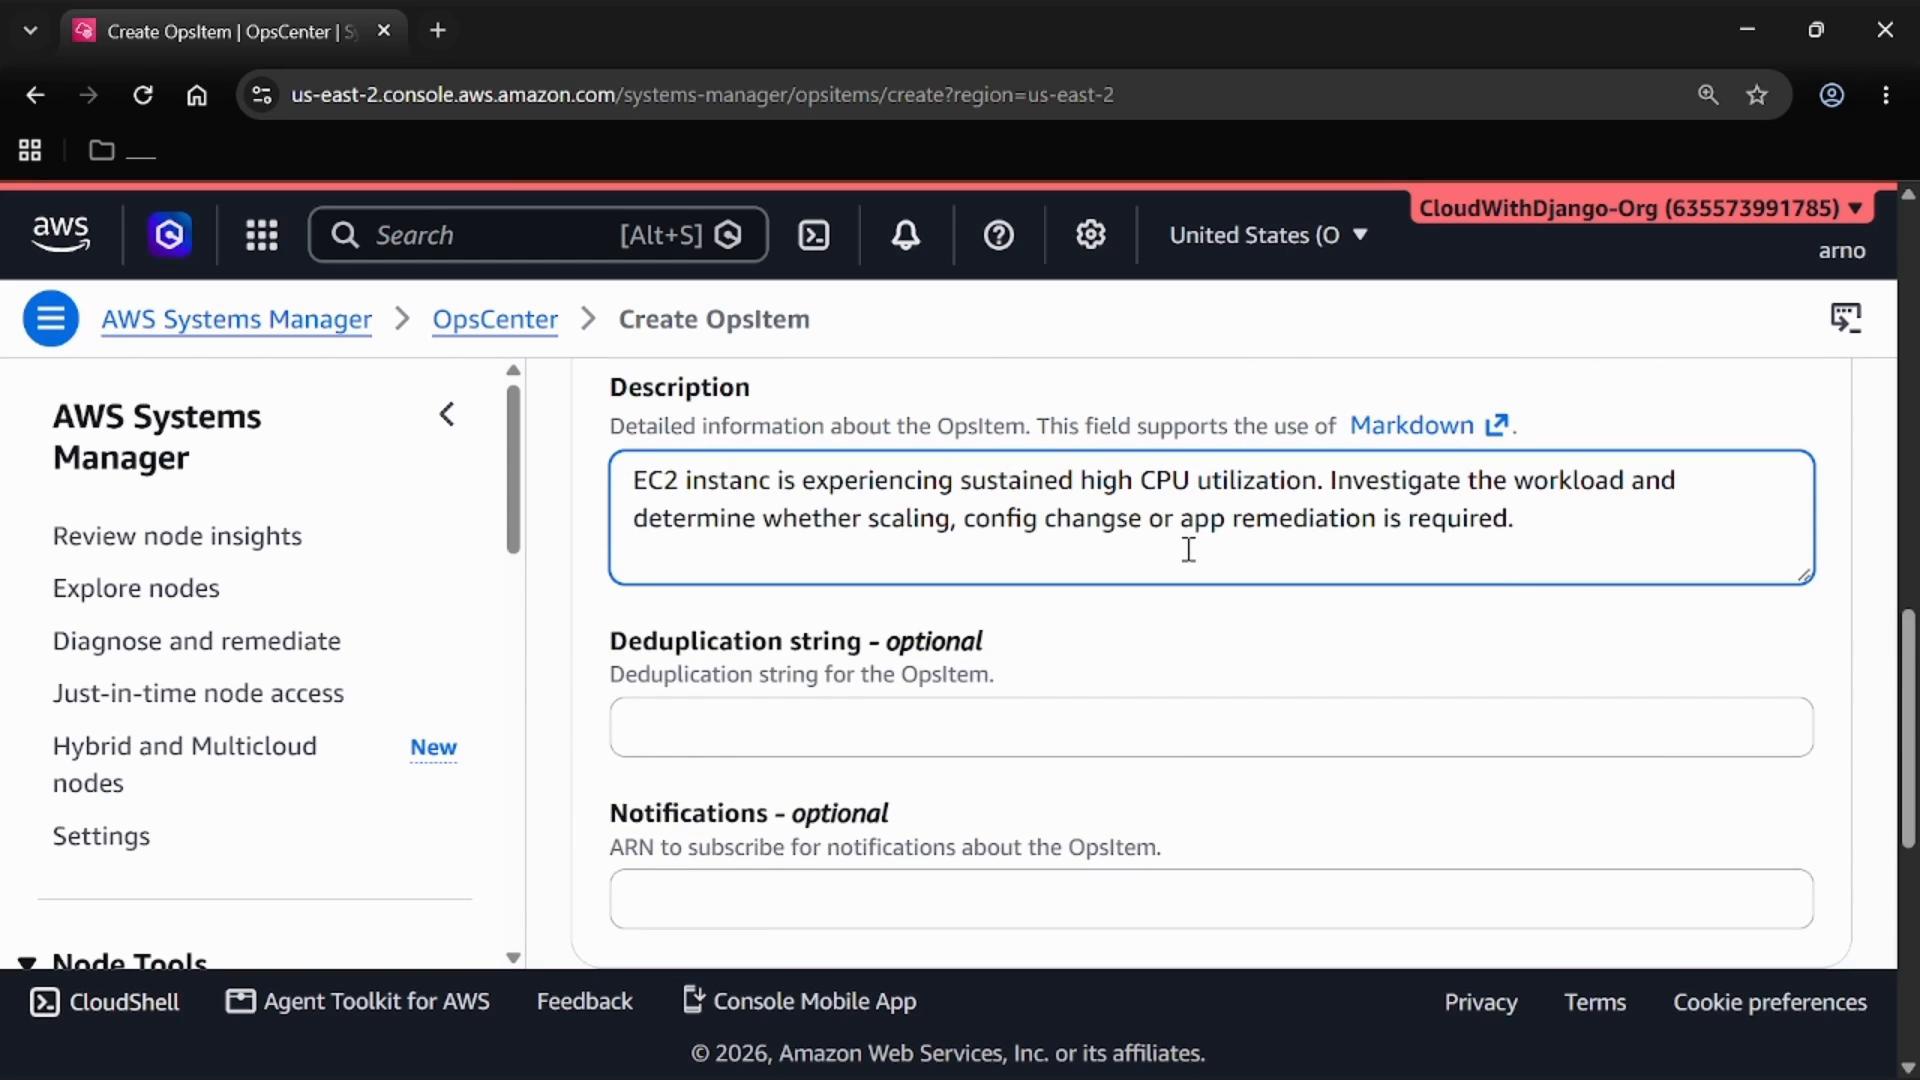The width and height of the screenshot is (1920, 1080).
Task: Open Explore nodes in sidebar
Action: point(136,588)
